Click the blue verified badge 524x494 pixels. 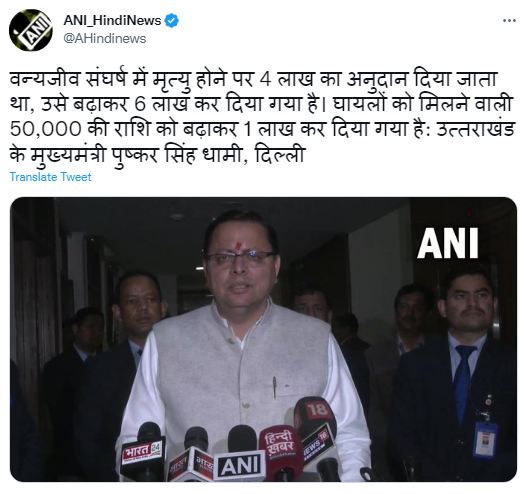click(x=171, y=21)
